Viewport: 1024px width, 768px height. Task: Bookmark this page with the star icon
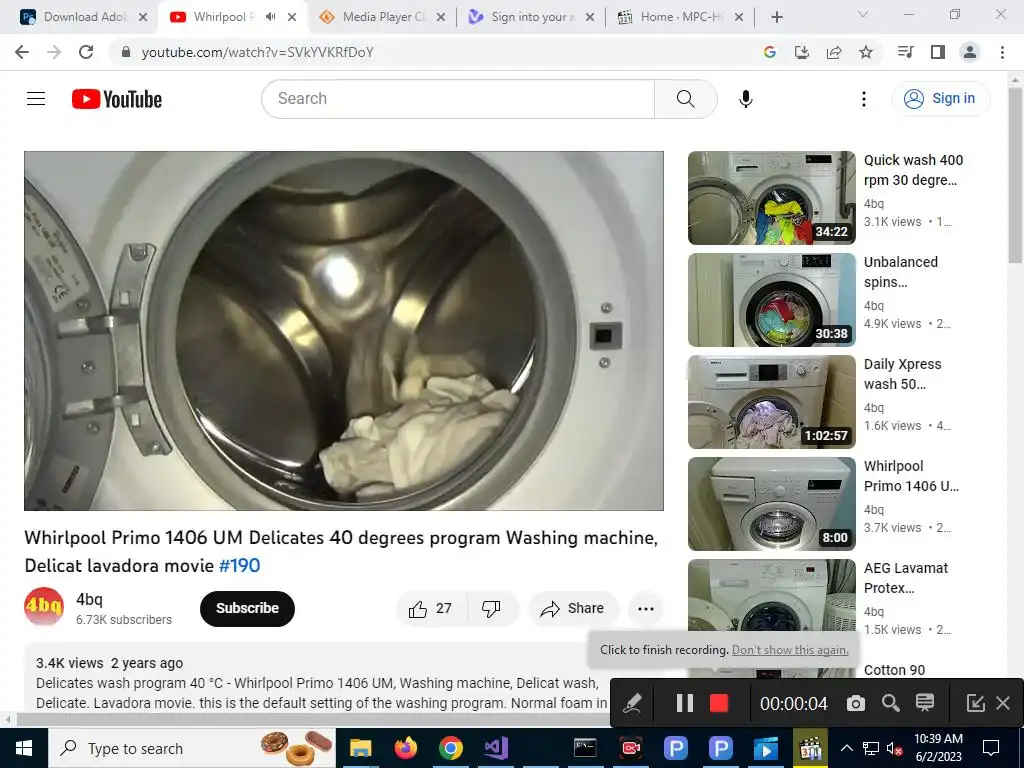(x=865, y=52)
